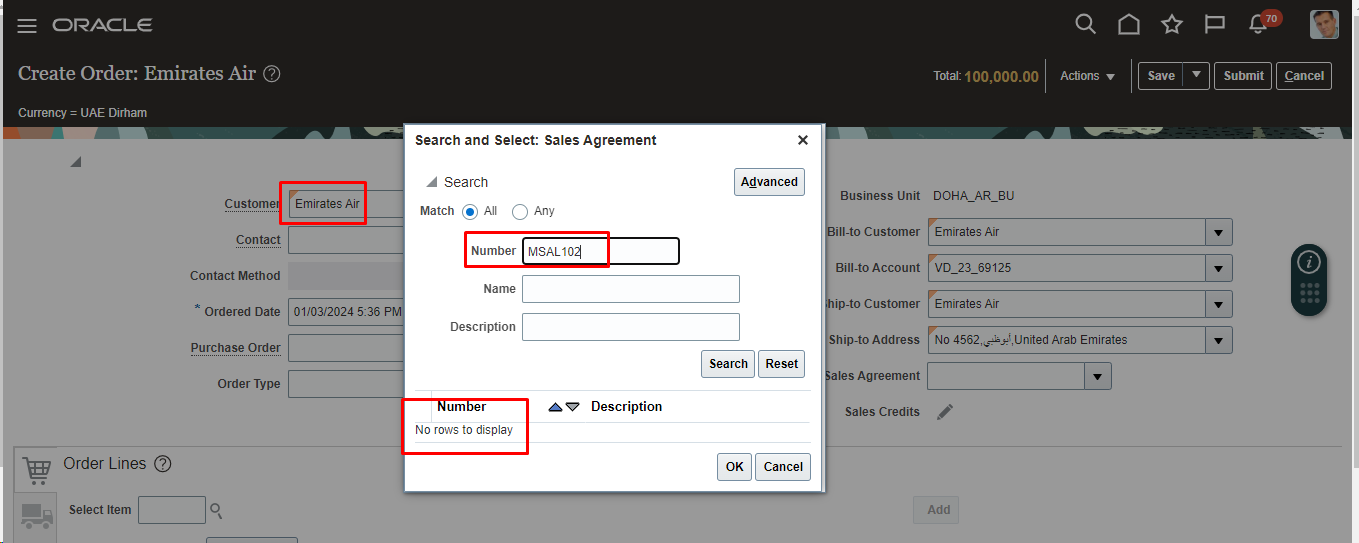The image size is (1359, 543).
Task: Open the search magnifier in header
Action: point(1086,24)
